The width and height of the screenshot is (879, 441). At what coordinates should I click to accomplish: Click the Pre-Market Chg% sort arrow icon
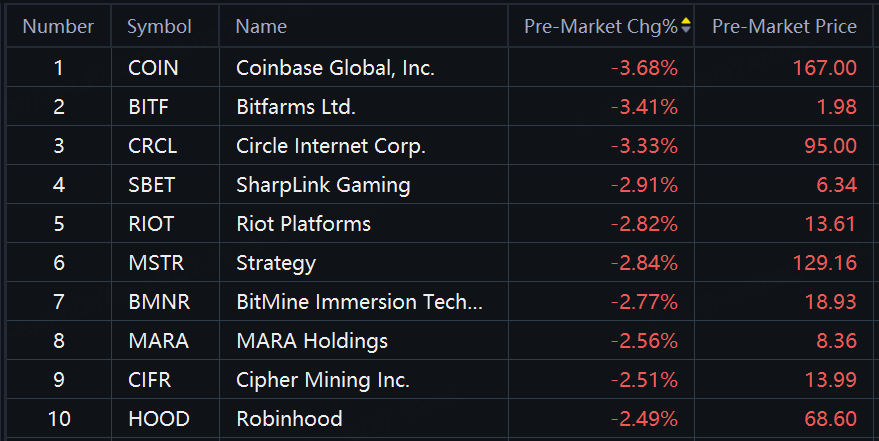tap(685, 27)
